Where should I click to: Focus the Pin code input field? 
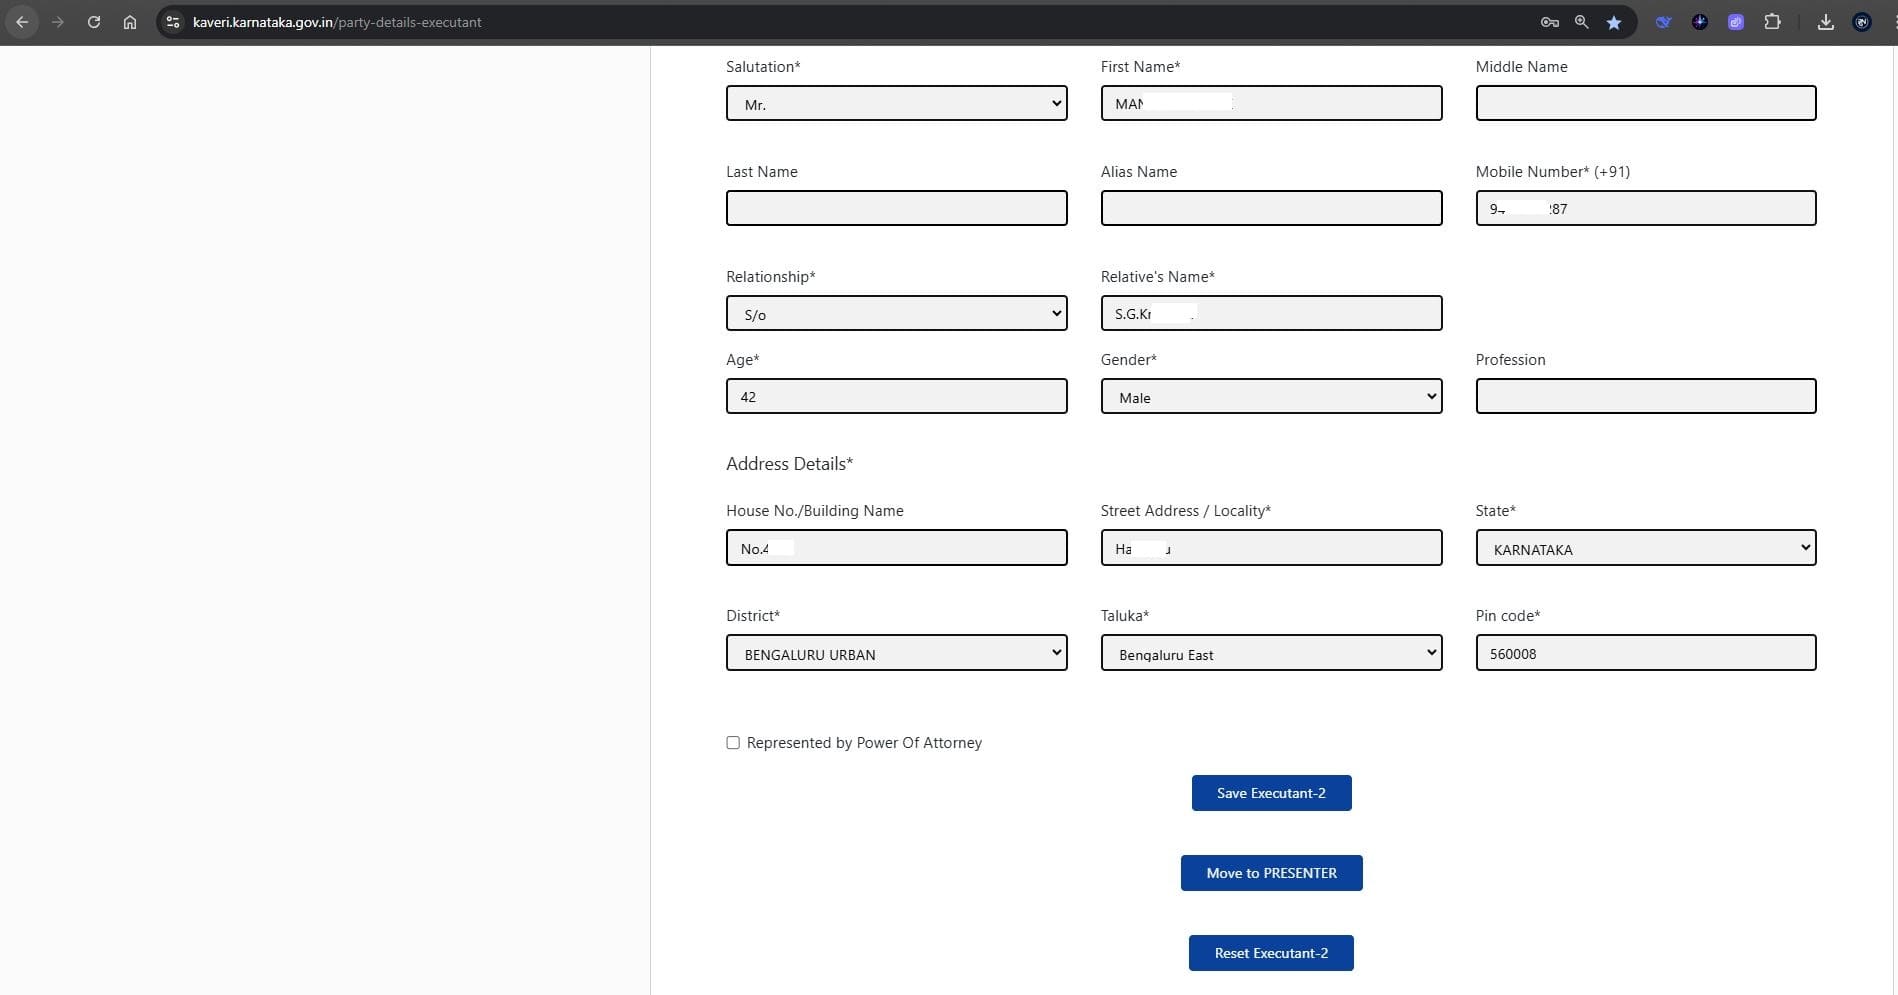click(x=1645, y=654)
